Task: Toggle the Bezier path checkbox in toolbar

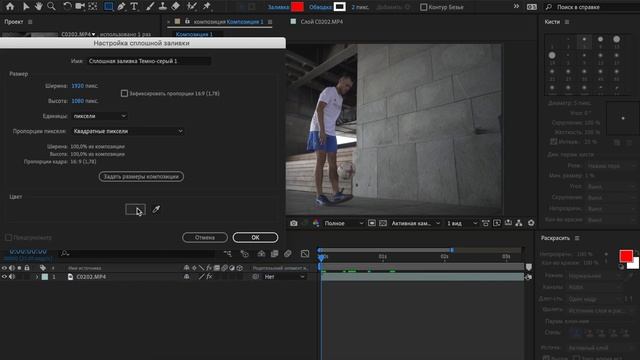Action: 424,7
